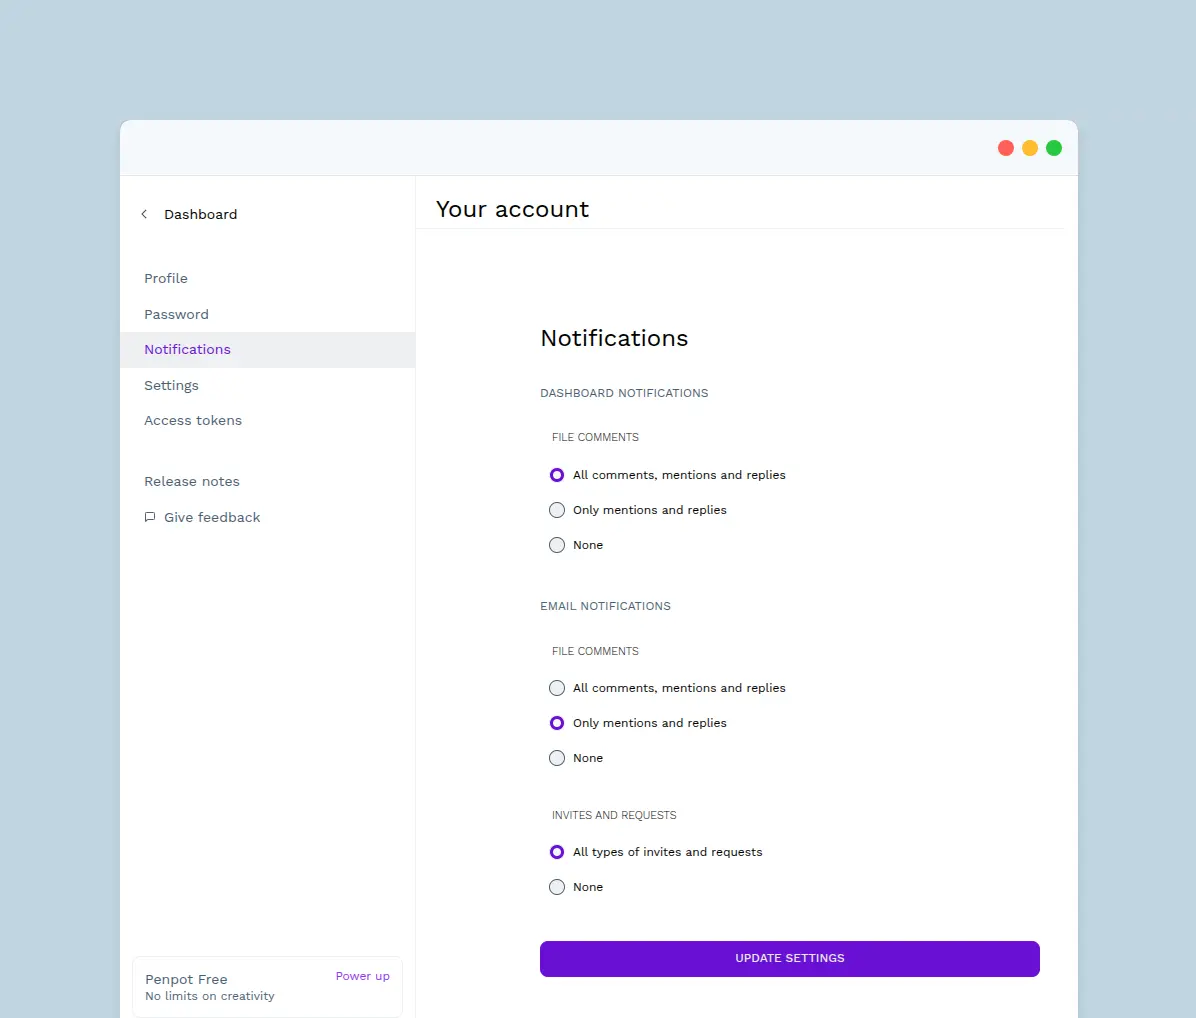
Task: Open Settings in the account sidebar
Action: point(171,386)
